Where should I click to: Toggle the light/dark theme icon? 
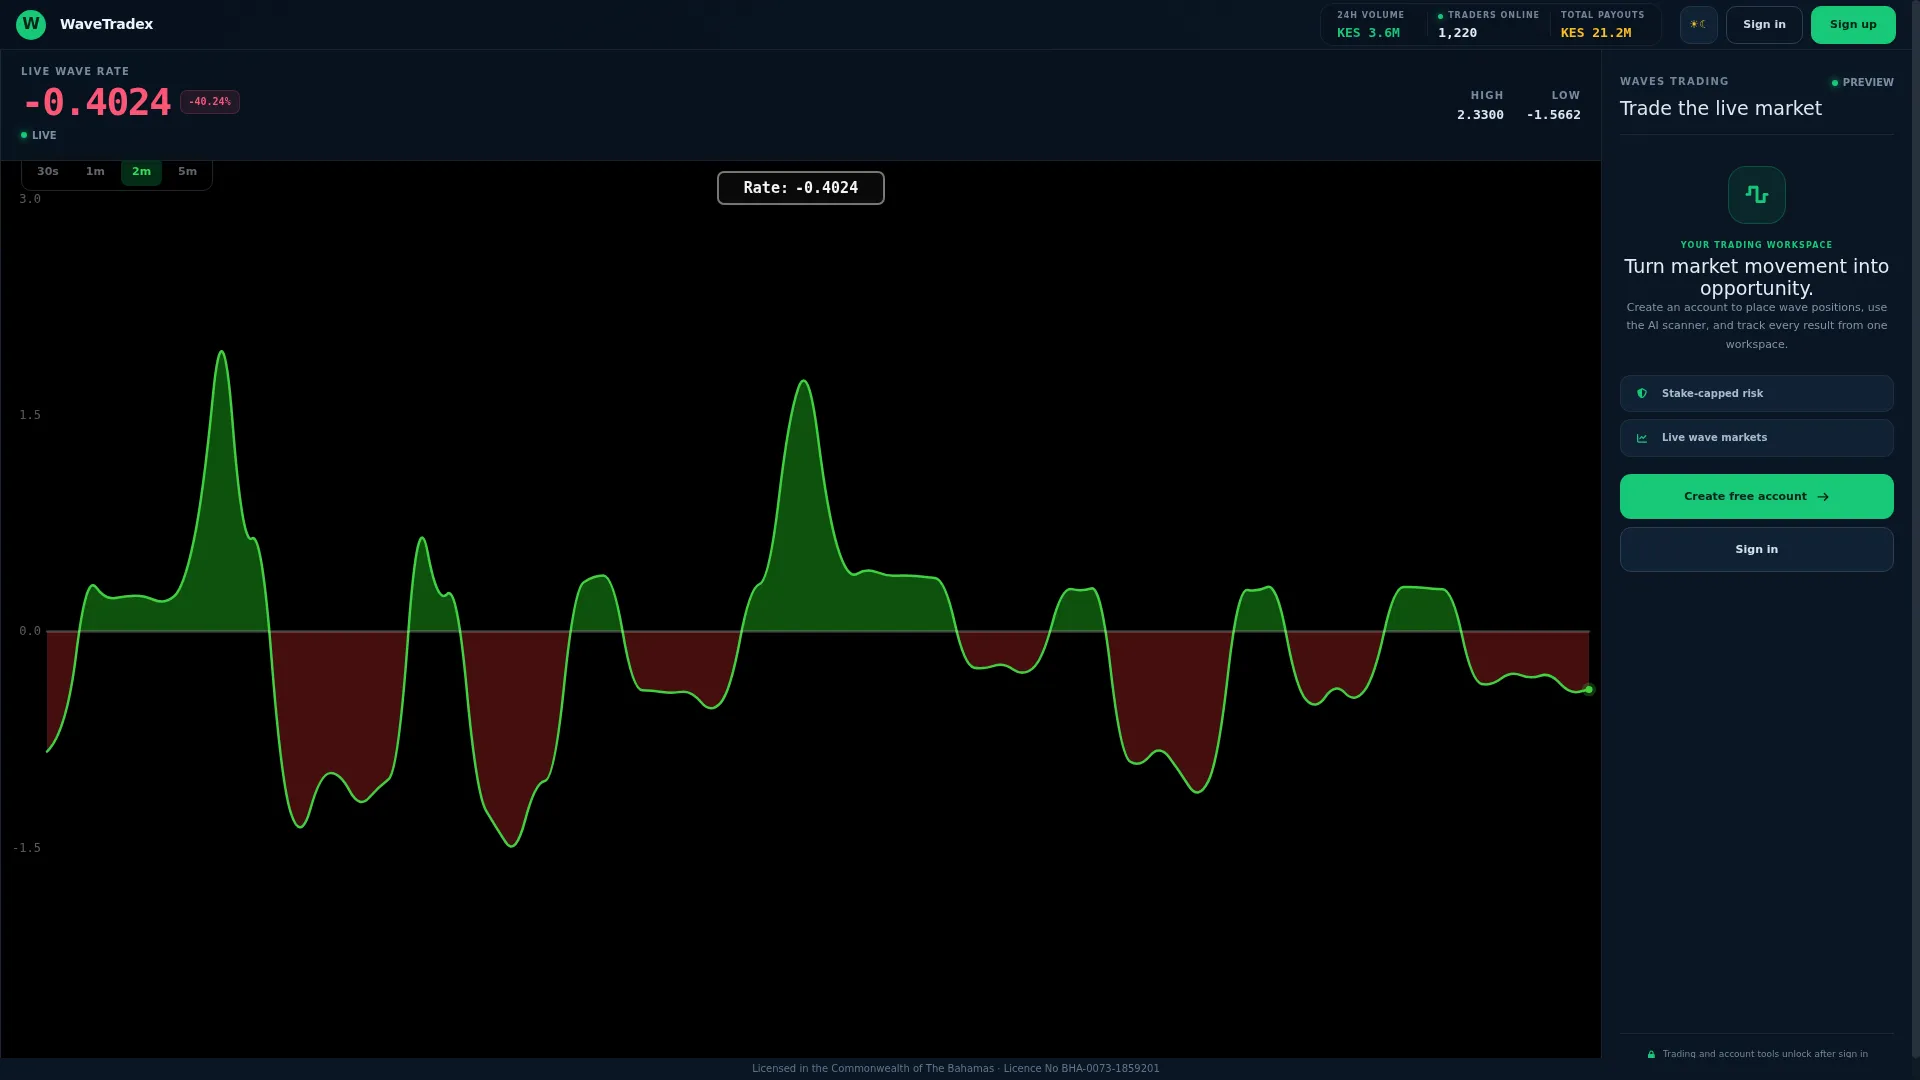click(1698, 25)
